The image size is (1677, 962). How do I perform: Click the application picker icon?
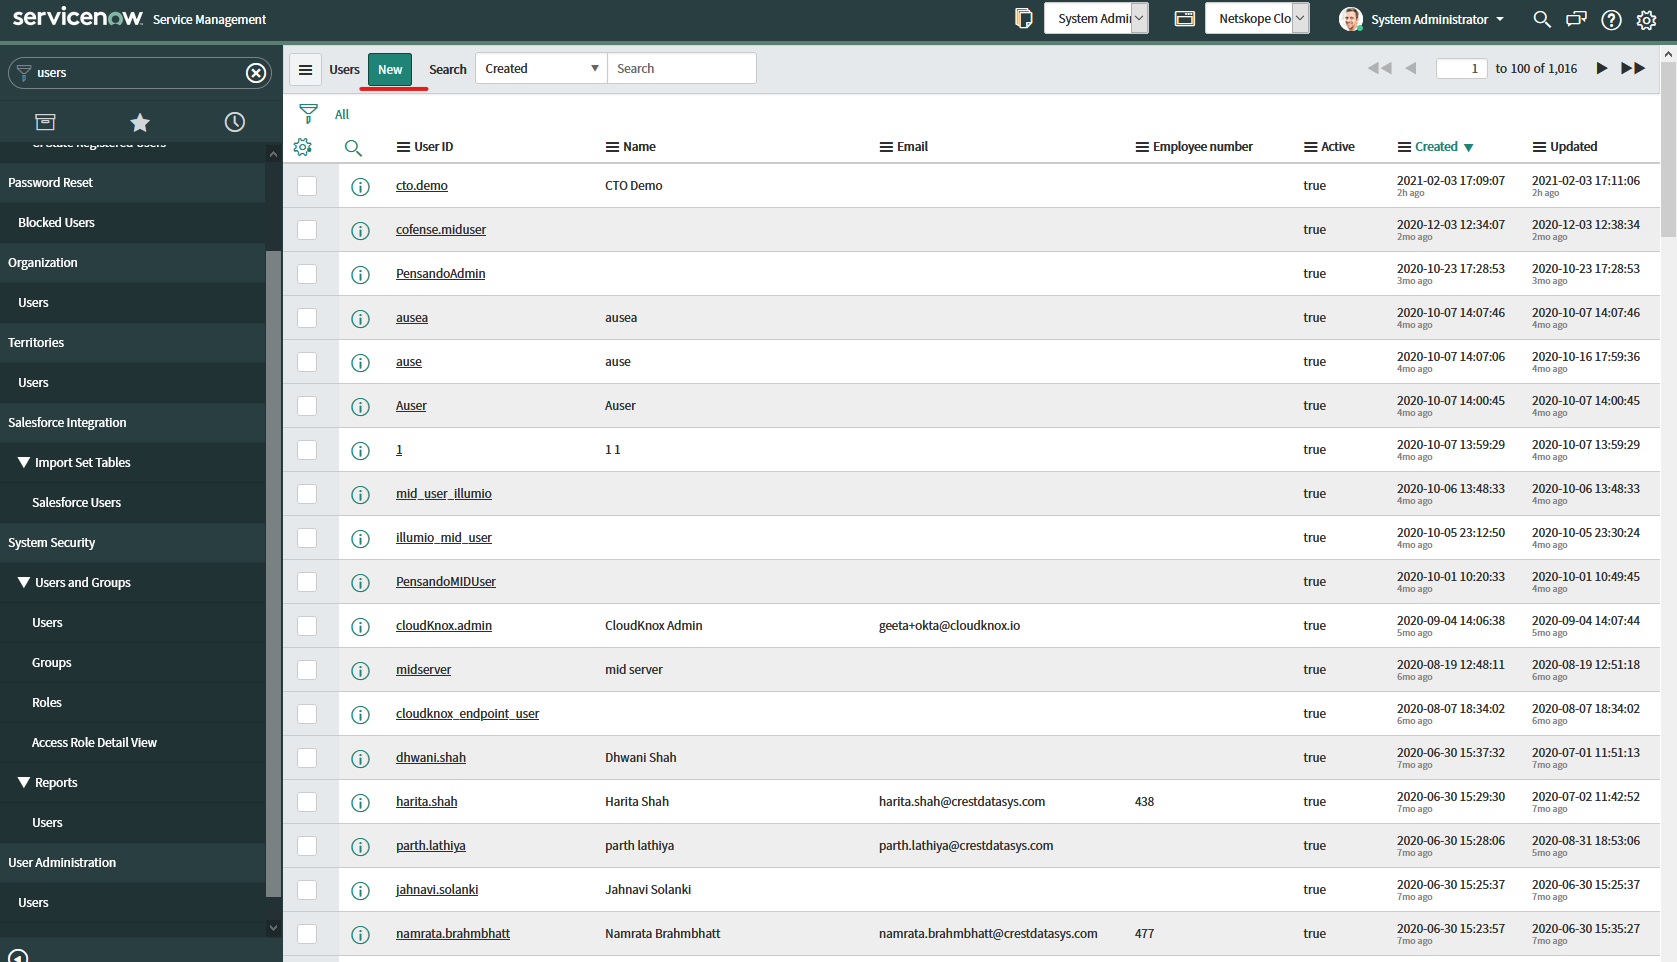pos(1185,18)
